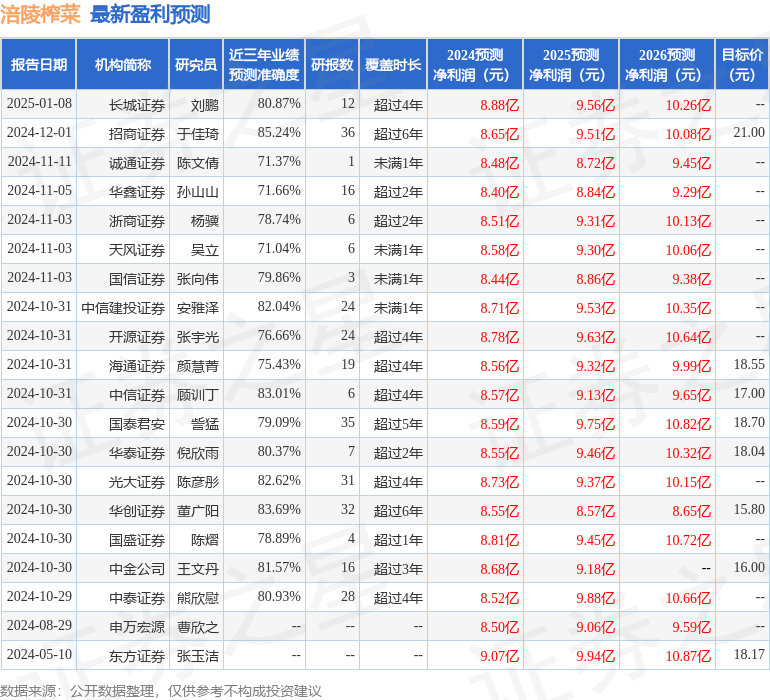The height and width of the screenshot is (700, 770).
Task: Click researcher name 王文丹
Action: [198, 569]
